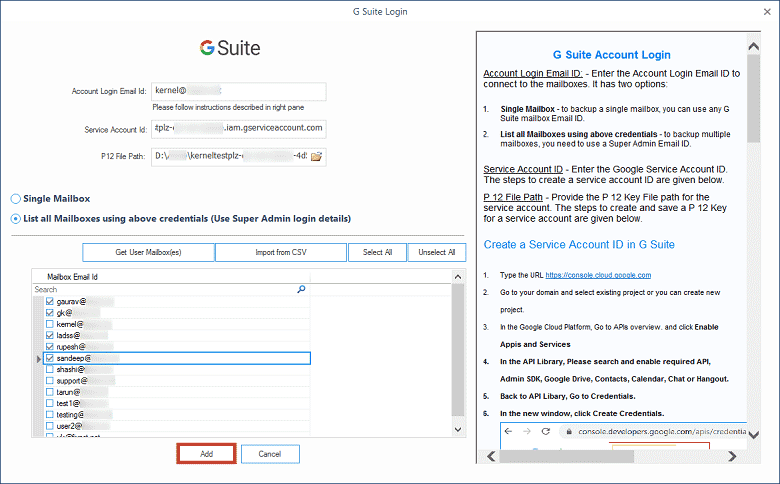Select the Single Mailbox radio option
The height and width of the screenshot is (484, 780).
tap(16, 199)
